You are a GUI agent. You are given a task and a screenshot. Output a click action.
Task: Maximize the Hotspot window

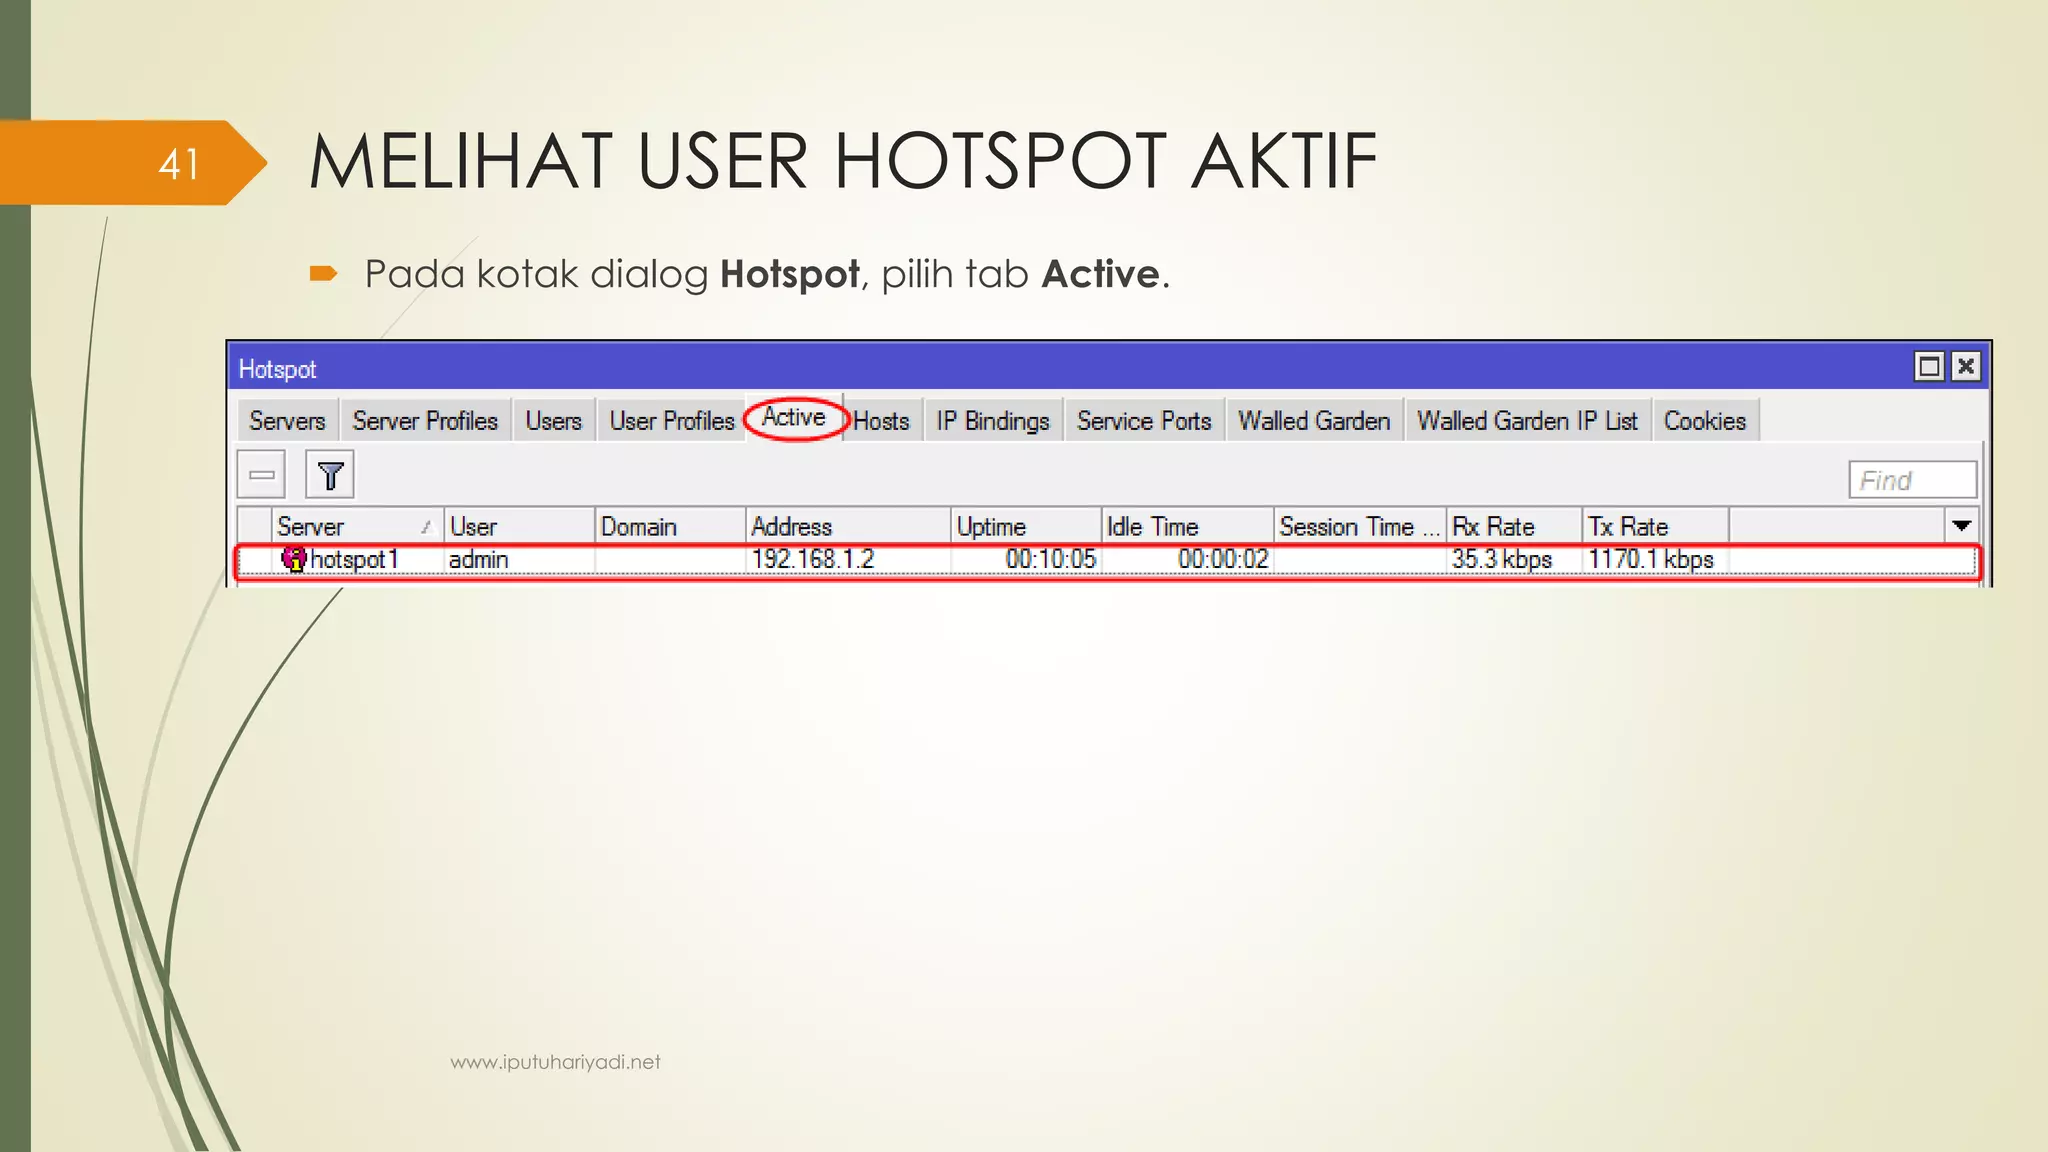tap(1929, 367)
